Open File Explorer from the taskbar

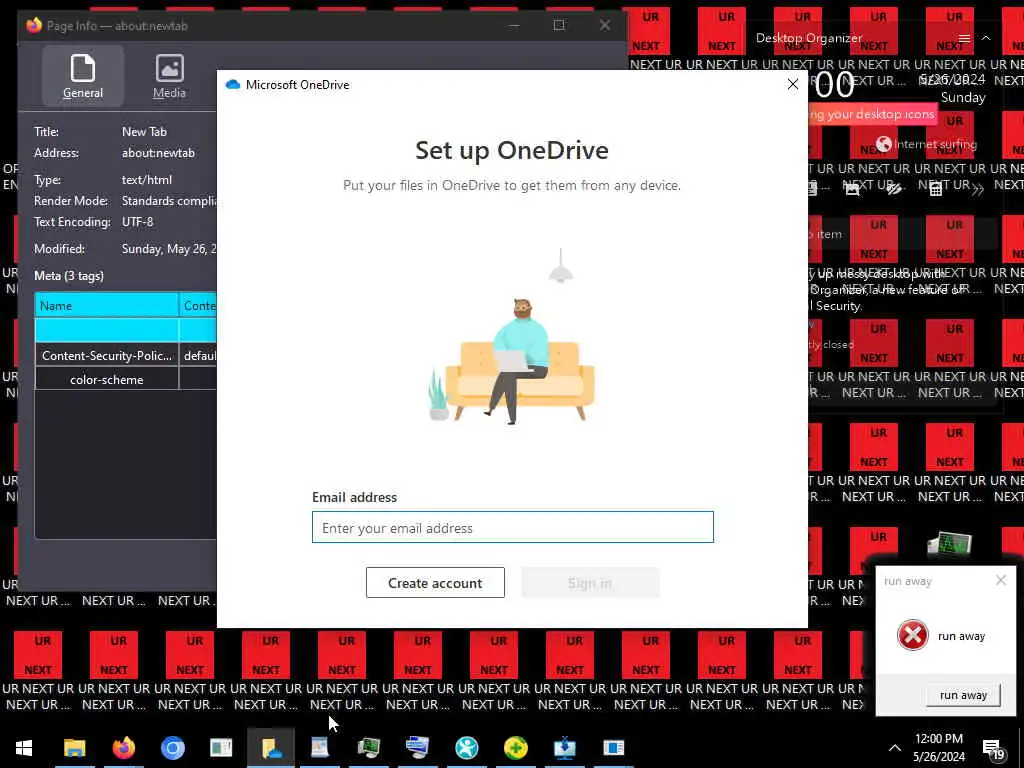click(74, 748)
